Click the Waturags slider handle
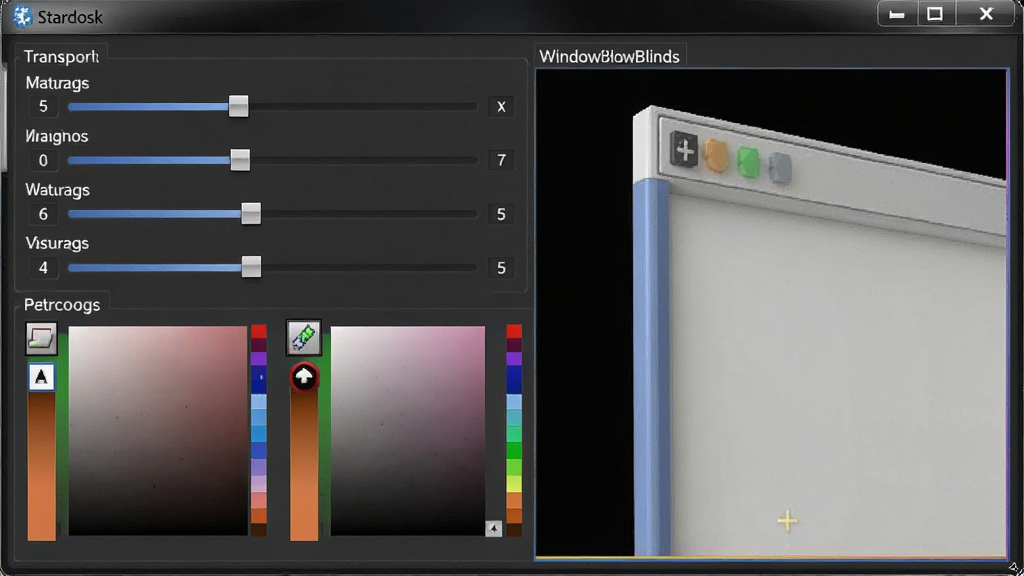Viewport: 1024px width, 576px height. pos(251,214)
